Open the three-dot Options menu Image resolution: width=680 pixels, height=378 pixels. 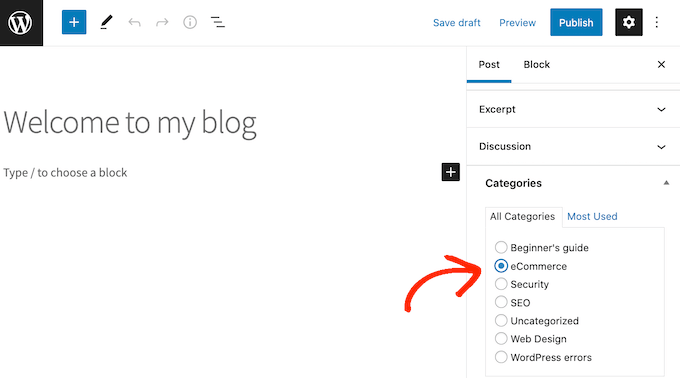pos(657,22)
